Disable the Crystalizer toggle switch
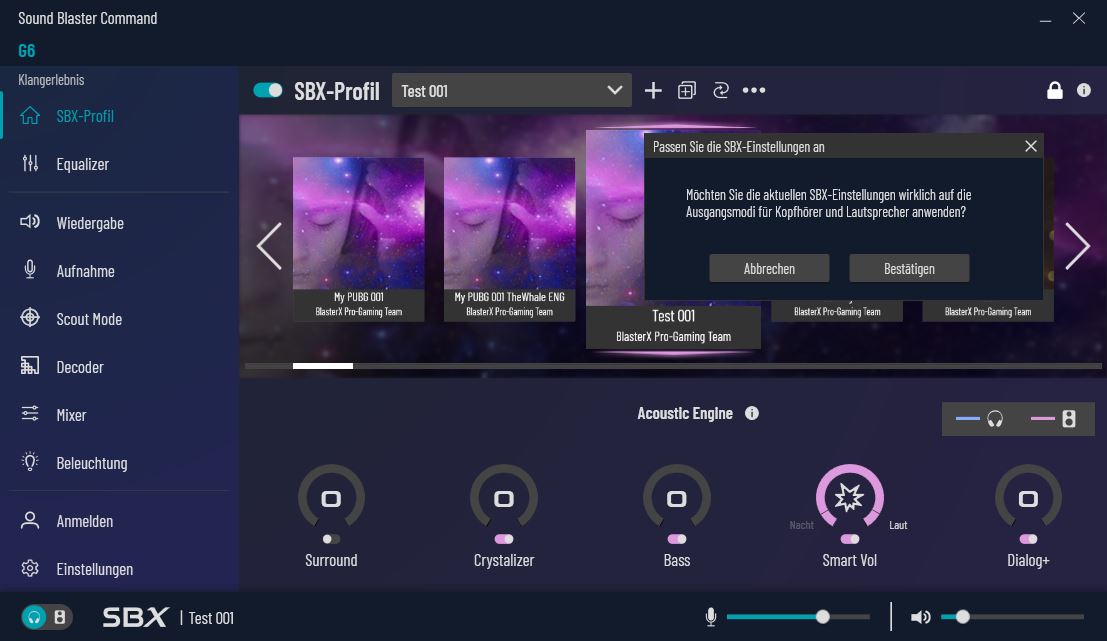The width and height of the screenshot is (1107, 641). coord(504,539)
